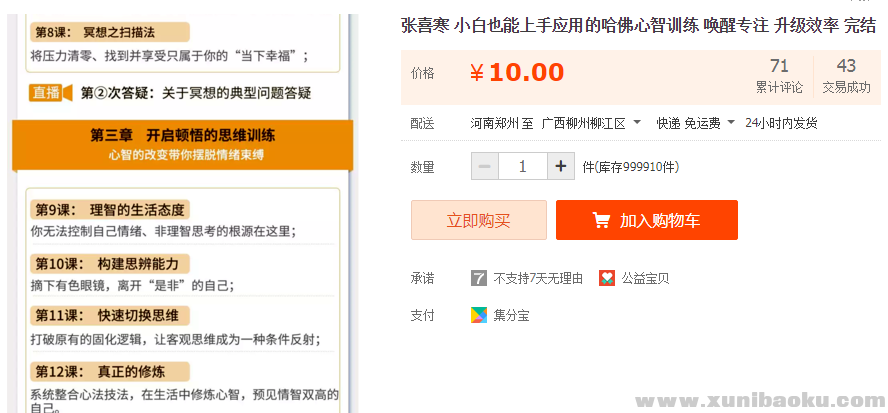Click the 公益宝贝 label text
888x413 pixels.
645,278
